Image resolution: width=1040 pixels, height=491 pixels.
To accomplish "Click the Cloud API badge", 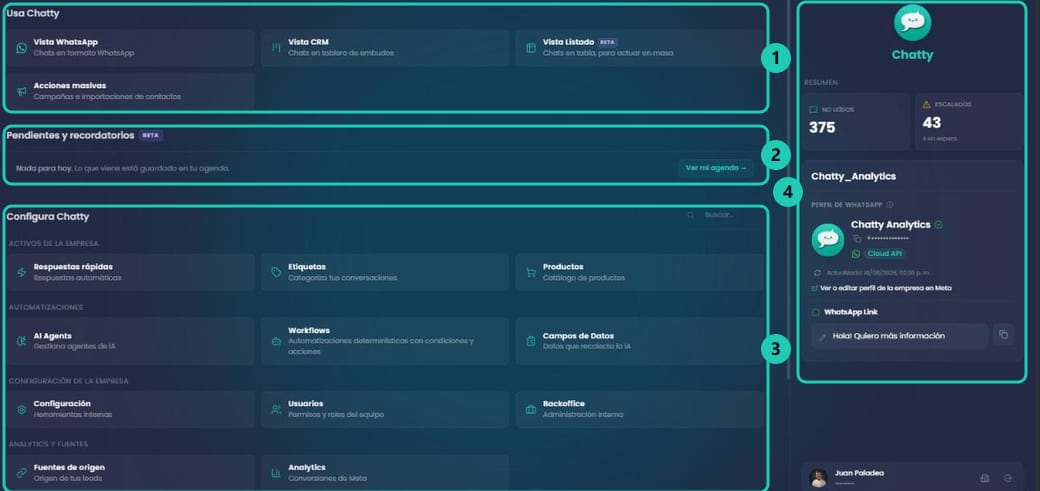I will [x=884, y=253].
